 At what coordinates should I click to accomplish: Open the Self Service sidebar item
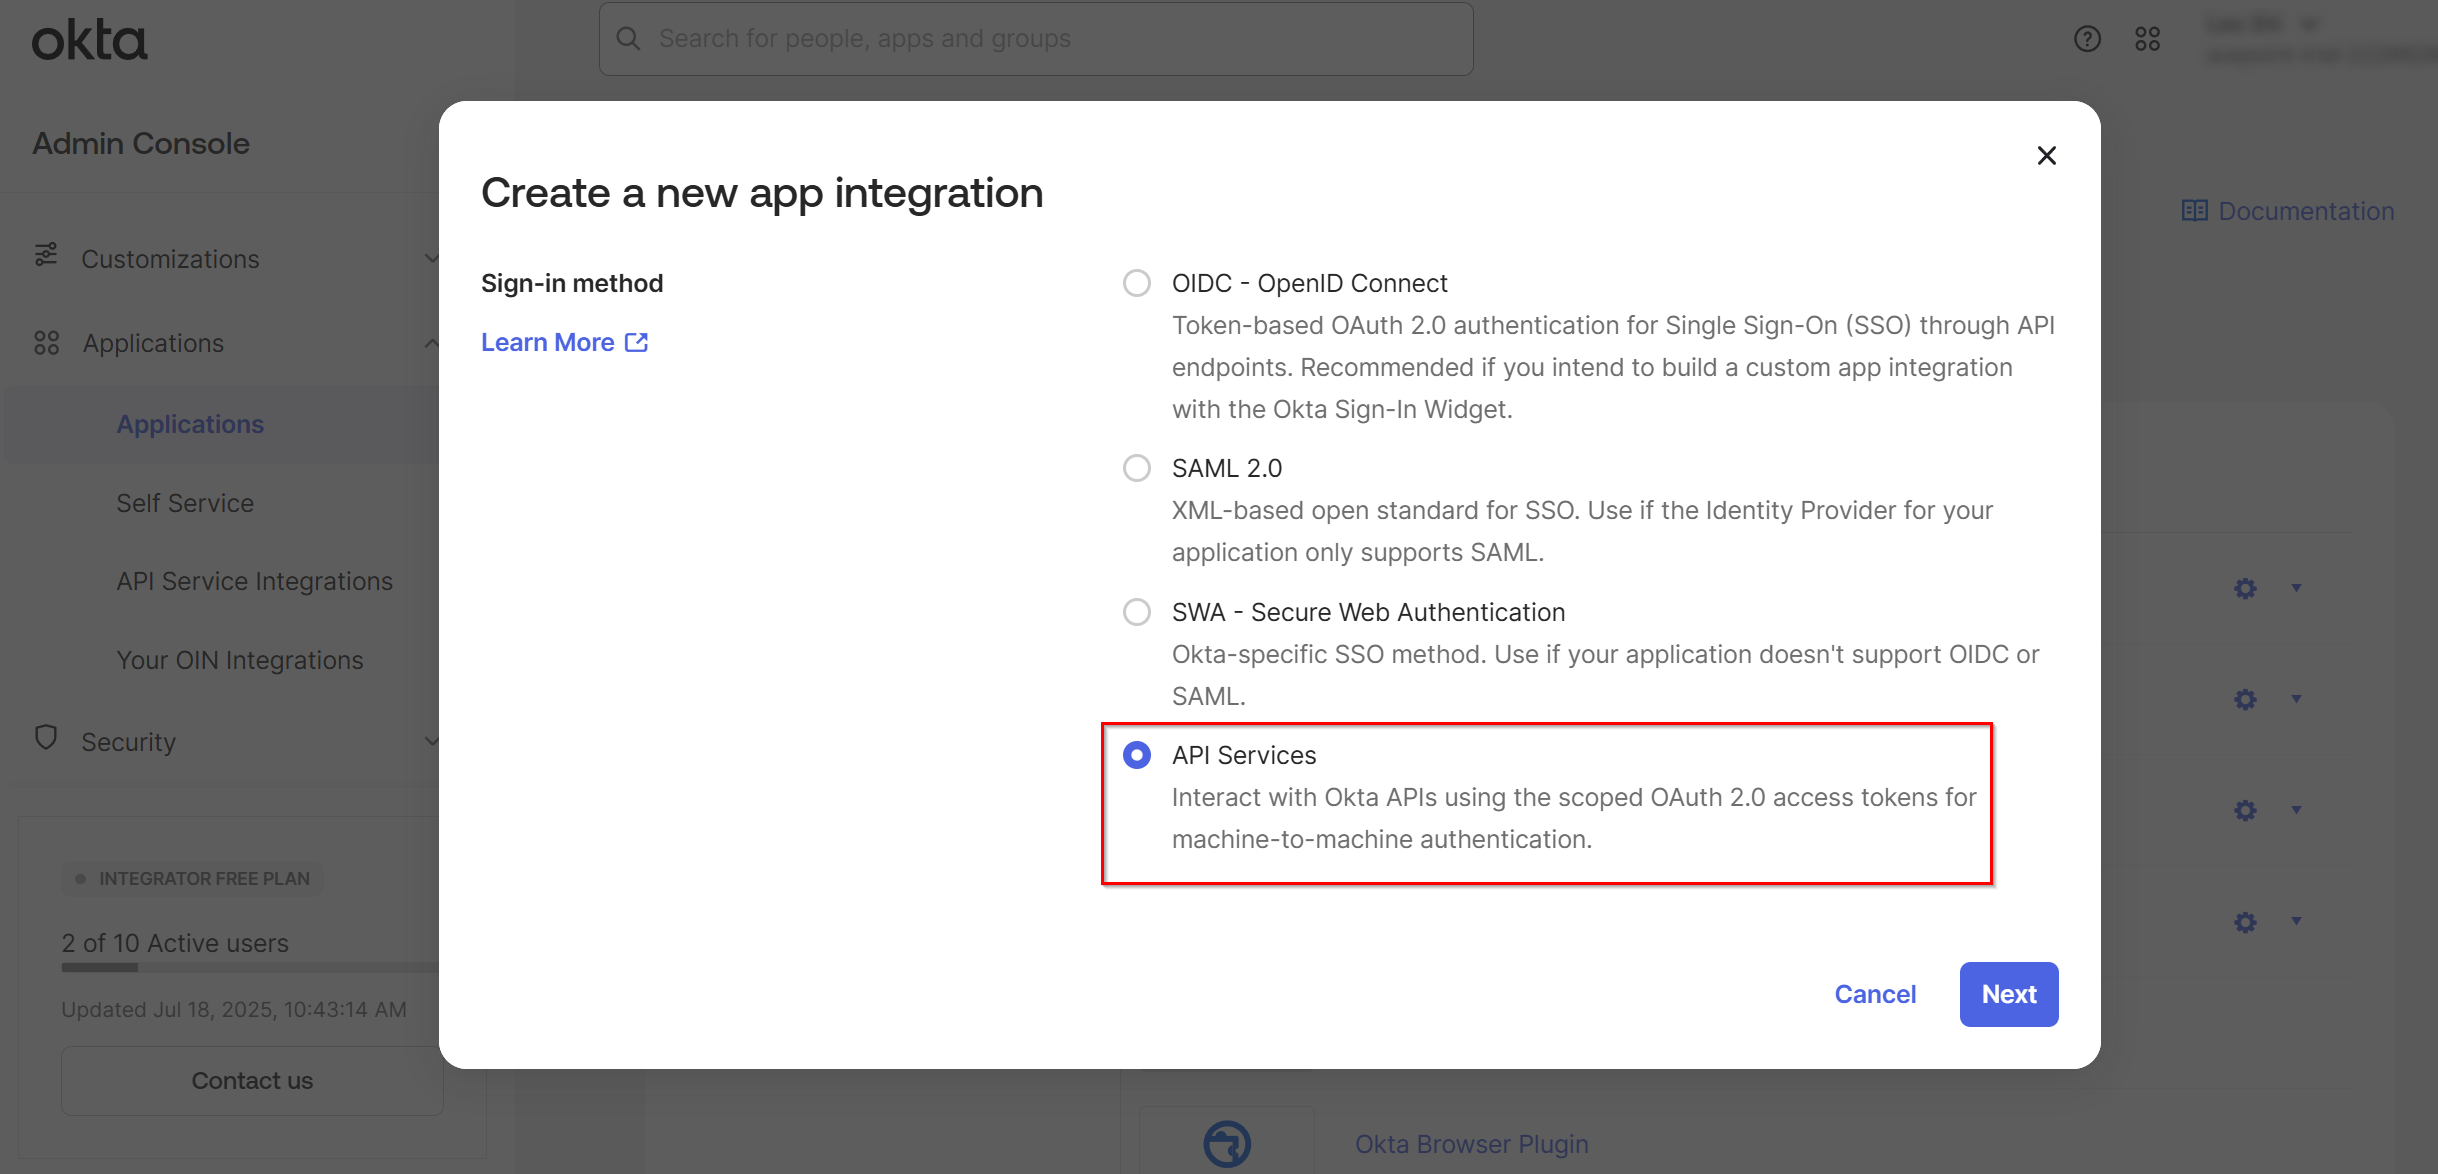point(185,503)
